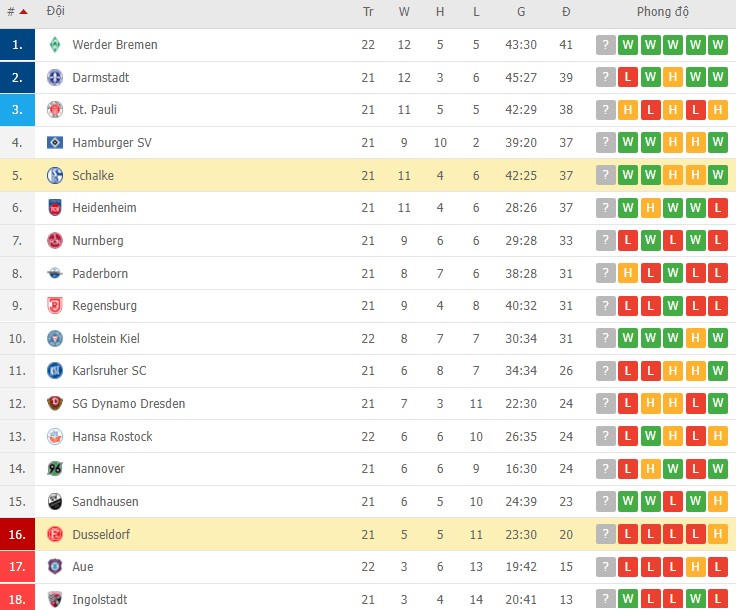Click the Hannover 96 crest
Image resolution: width=736 pixels, height=610 pixels.
coord(55,469)
